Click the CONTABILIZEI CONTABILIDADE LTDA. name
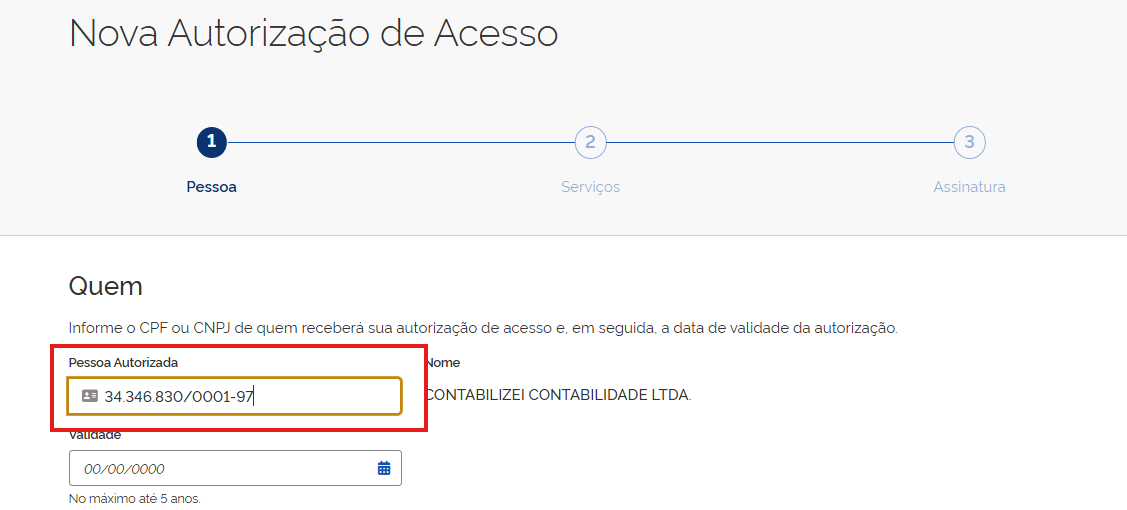This screenshot has height=510, width=1127. [x=558, y=395]
